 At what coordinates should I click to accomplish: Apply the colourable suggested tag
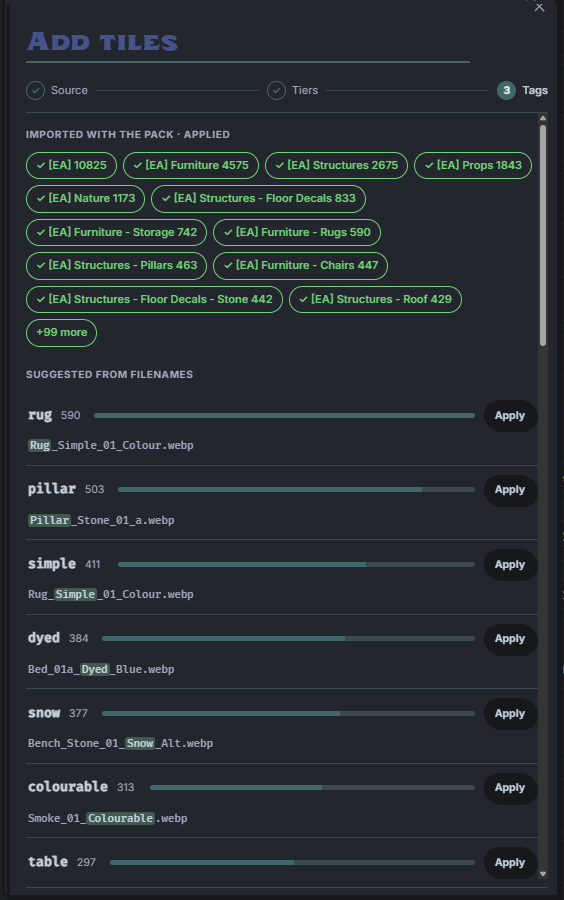(x=510, y=788)
